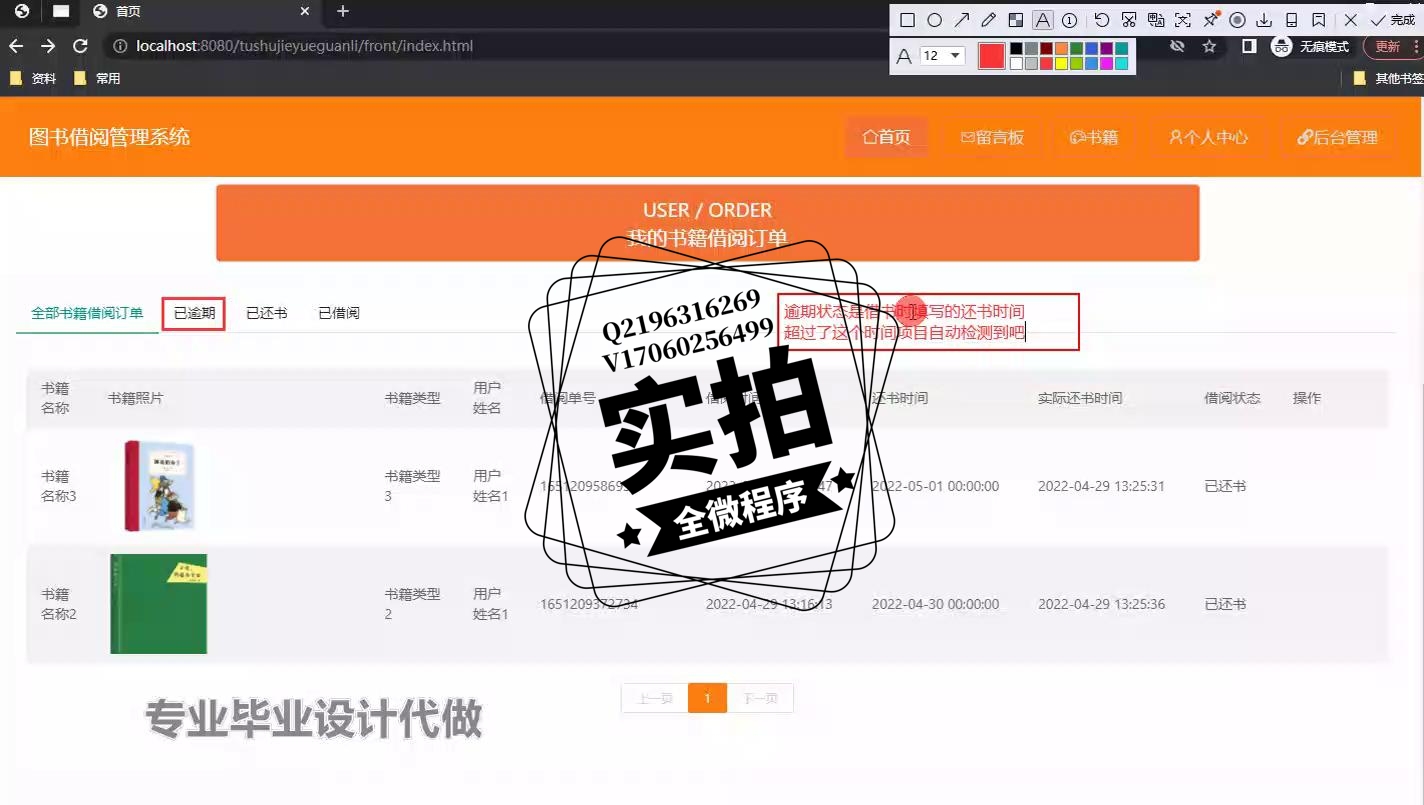This screenshot has width=1424, height=805.
Task: Click the 上一页 pagination button
Action: pos(654,698)
